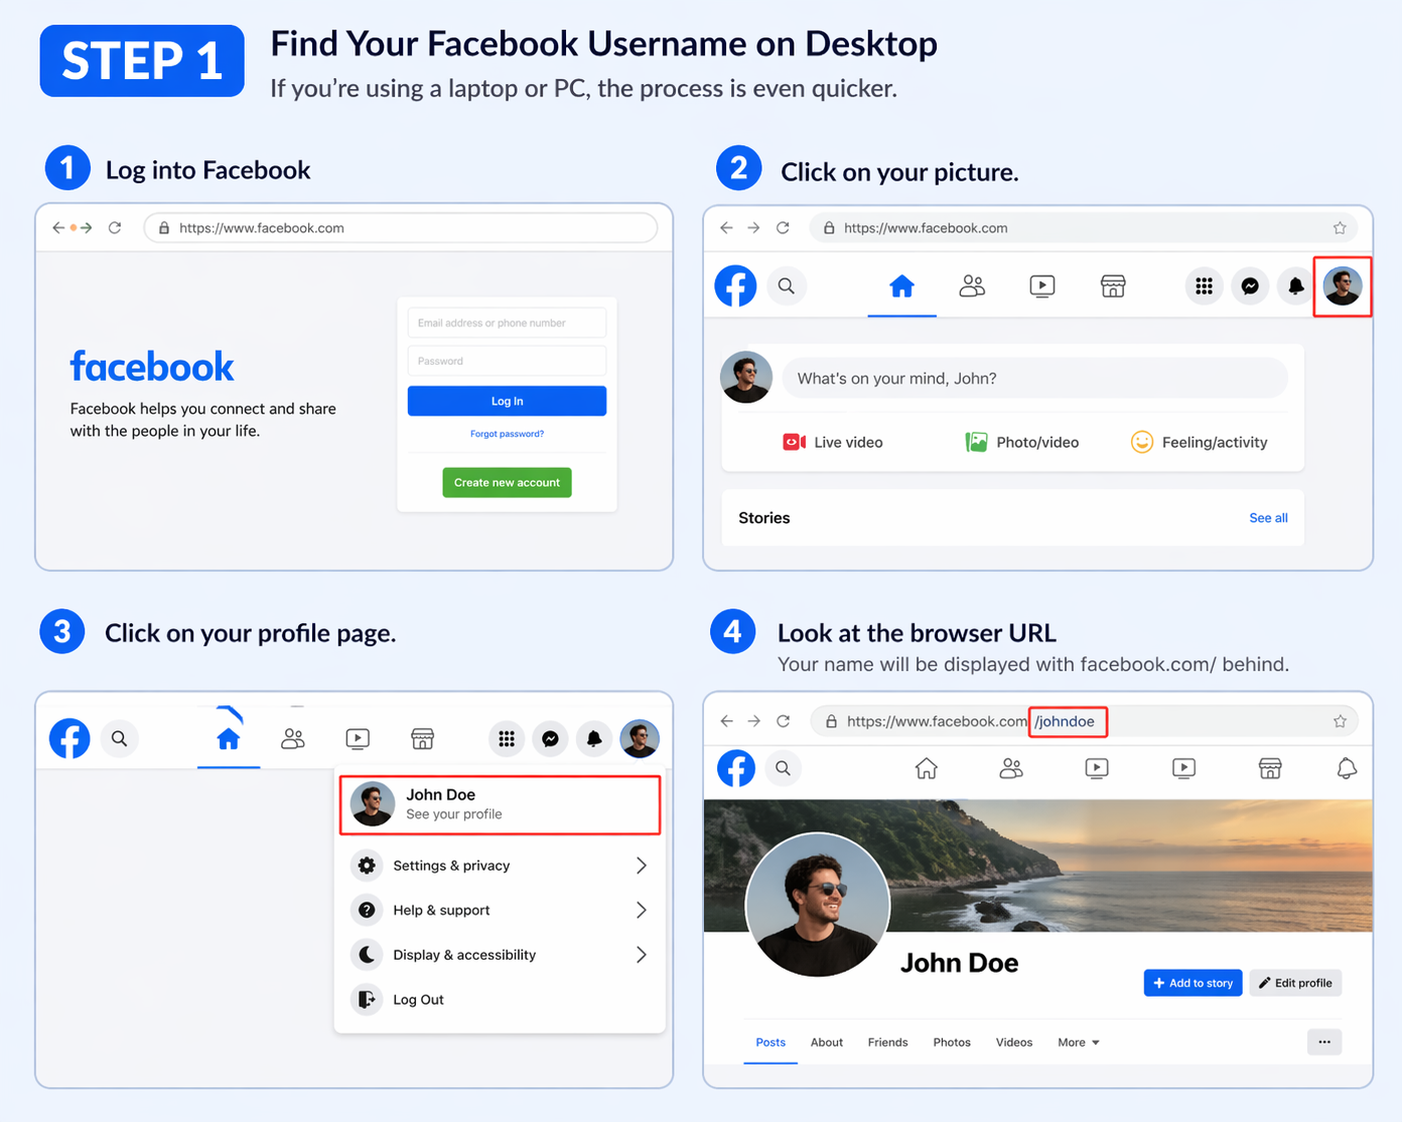
Task: Switch to the Photos tab
Action: tap(952, 1042)
